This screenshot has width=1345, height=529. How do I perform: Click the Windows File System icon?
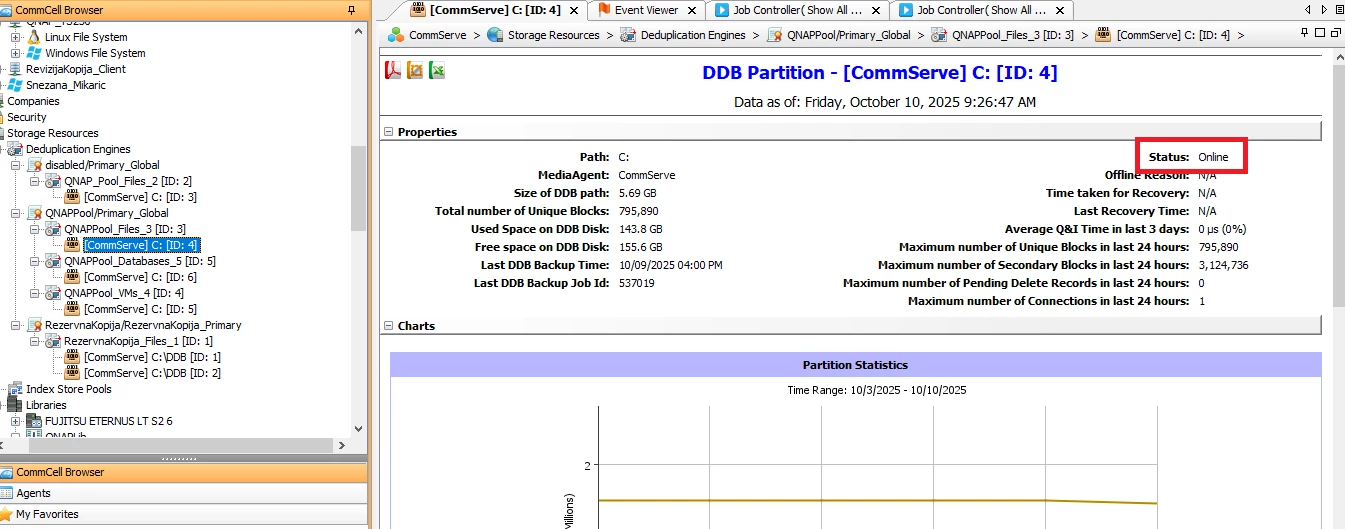(34, 53)
